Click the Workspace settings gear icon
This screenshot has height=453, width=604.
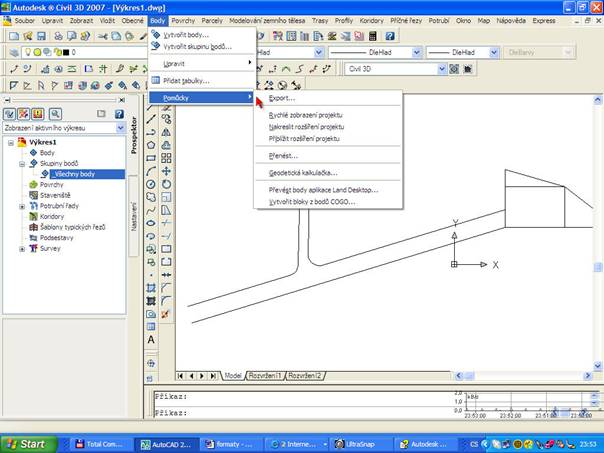tap(454, 69)
